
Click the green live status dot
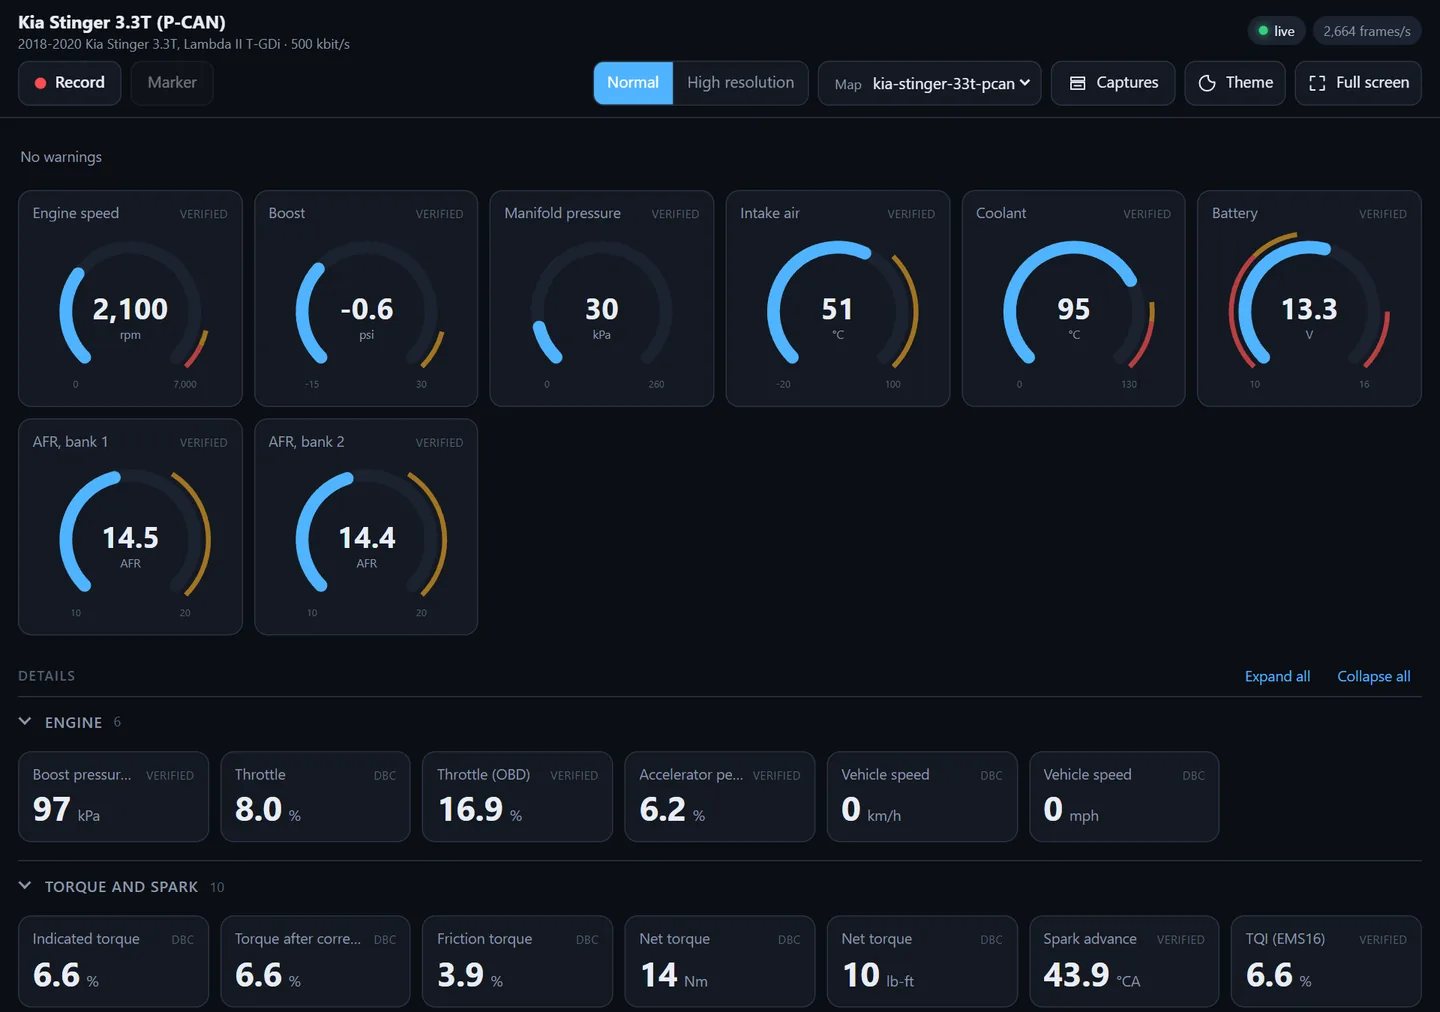(1263, 31)
